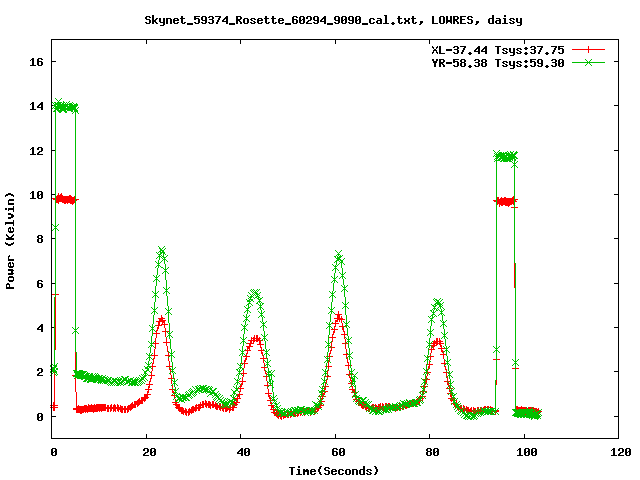
Task: Click red curve peak near 82 seconds
Action: 438,341
